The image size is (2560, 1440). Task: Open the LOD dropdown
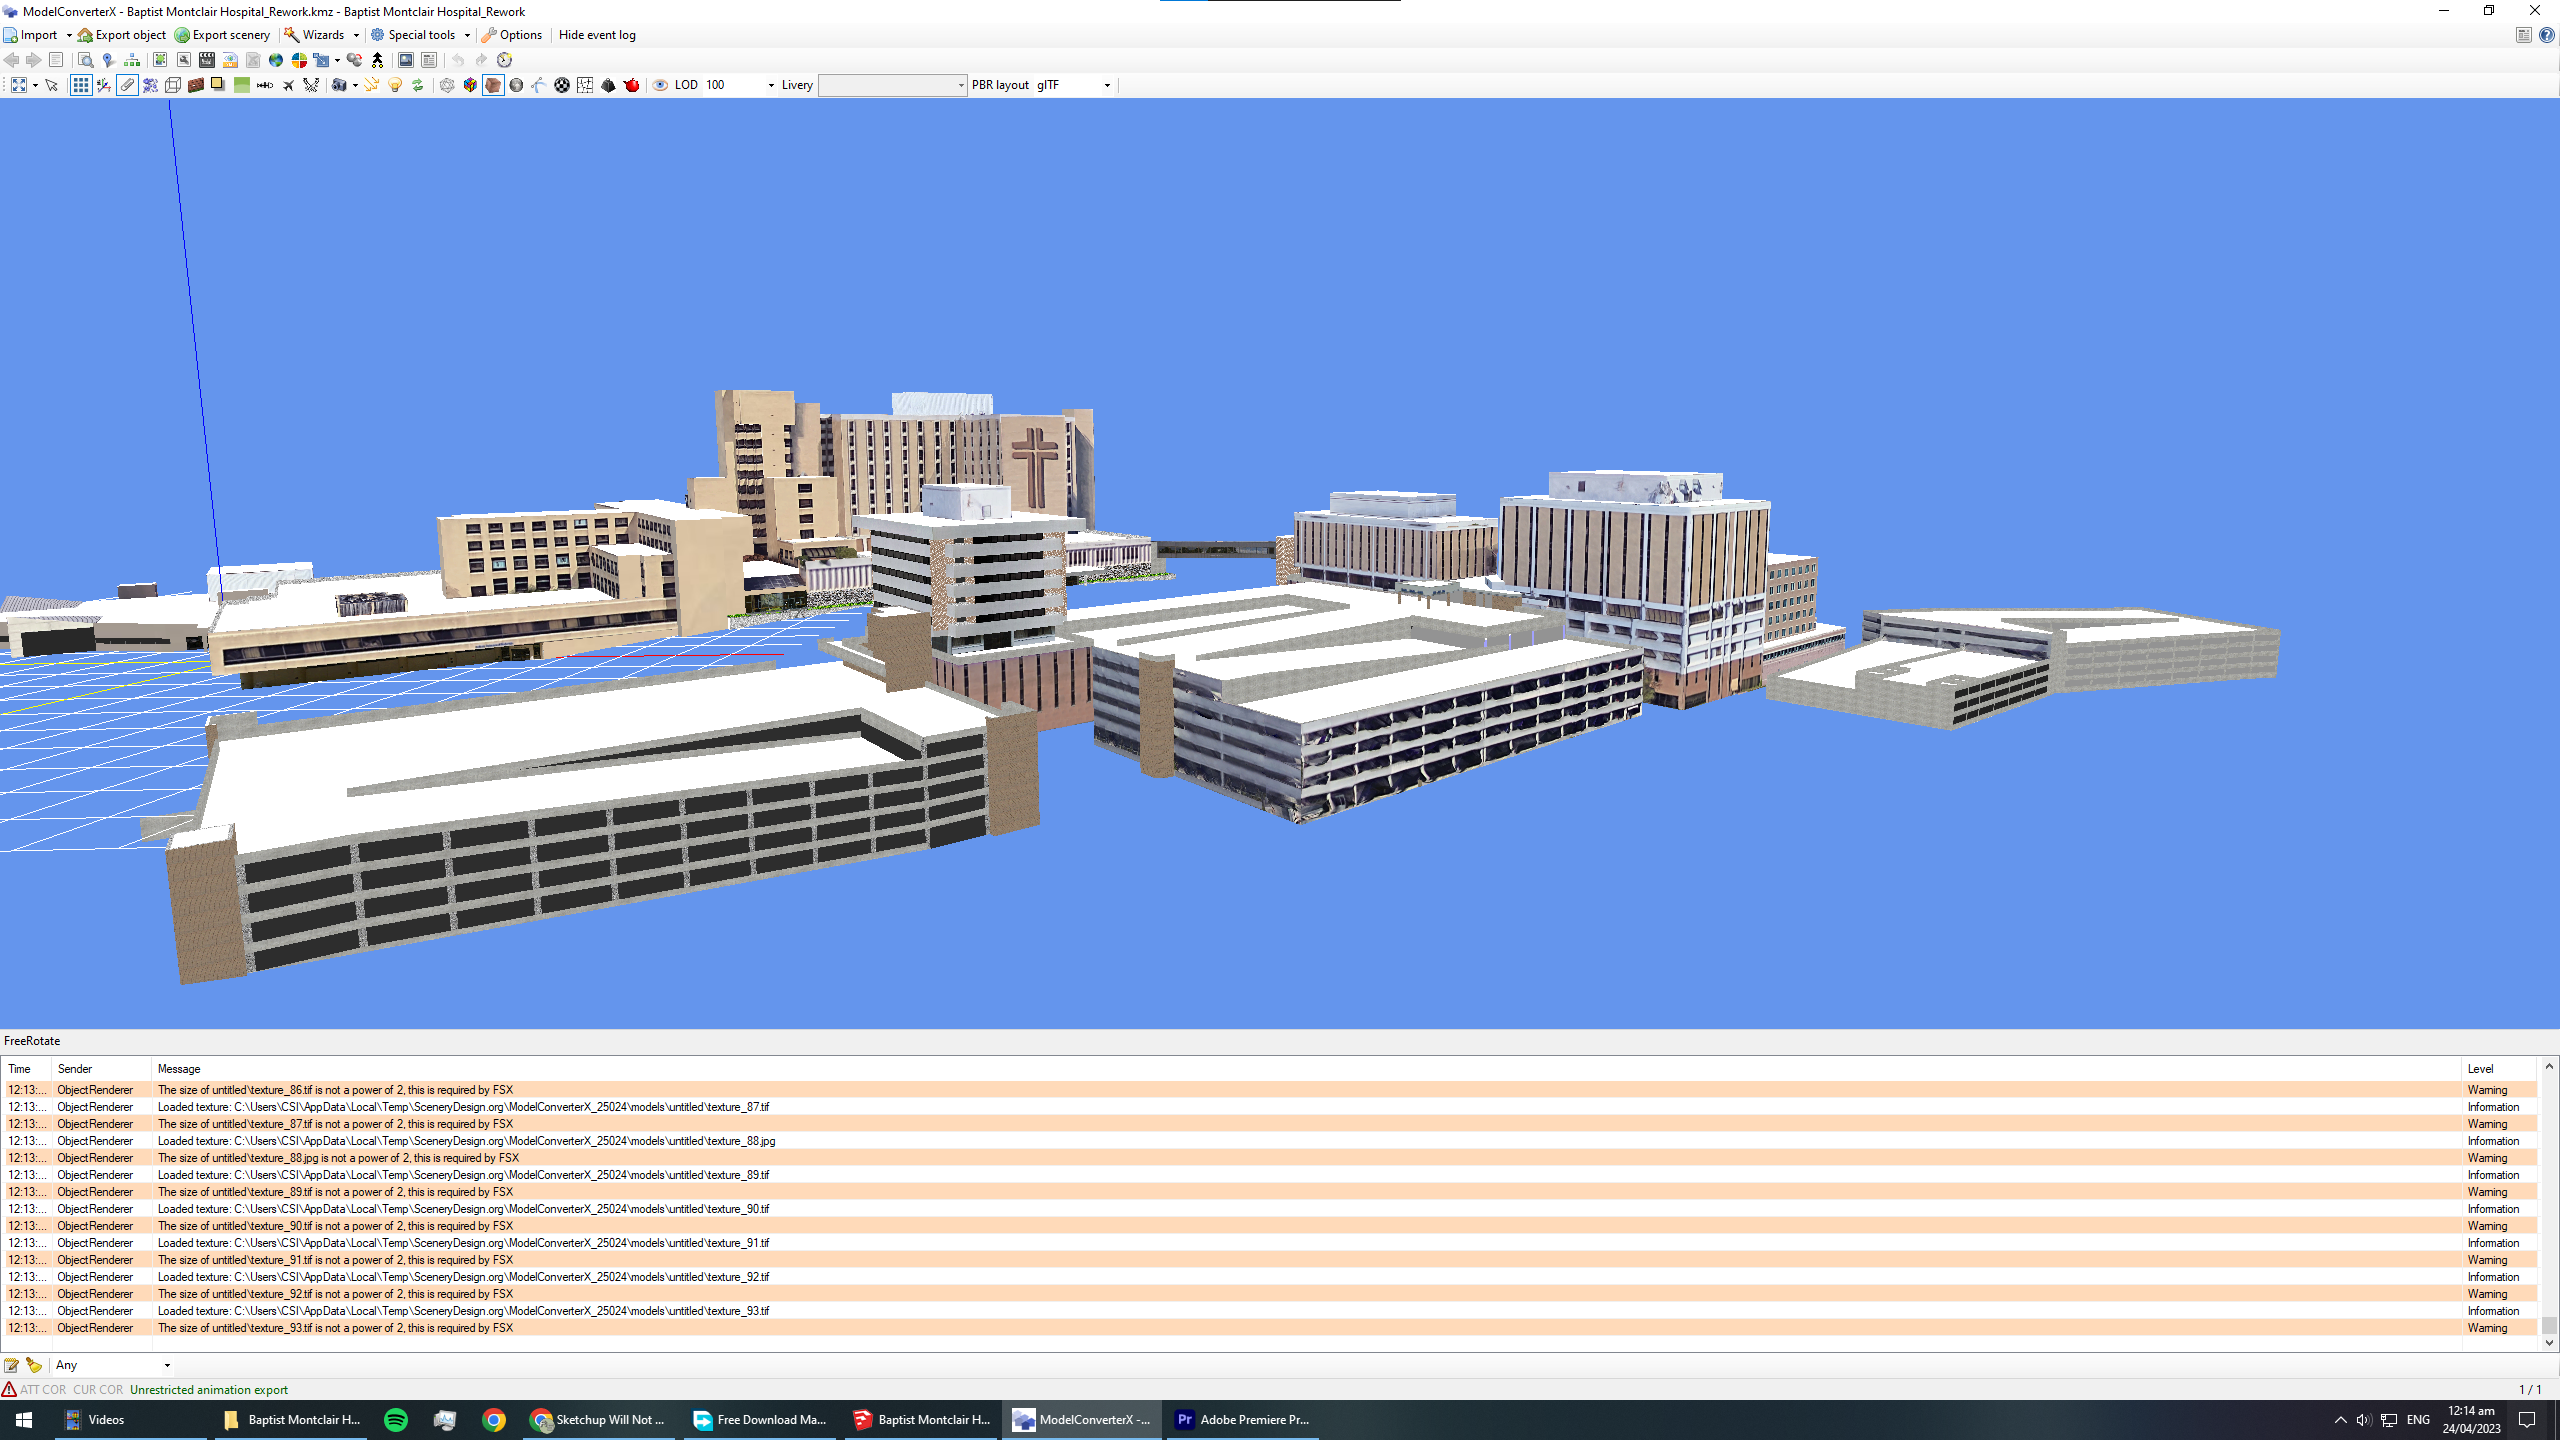[770, 85]
